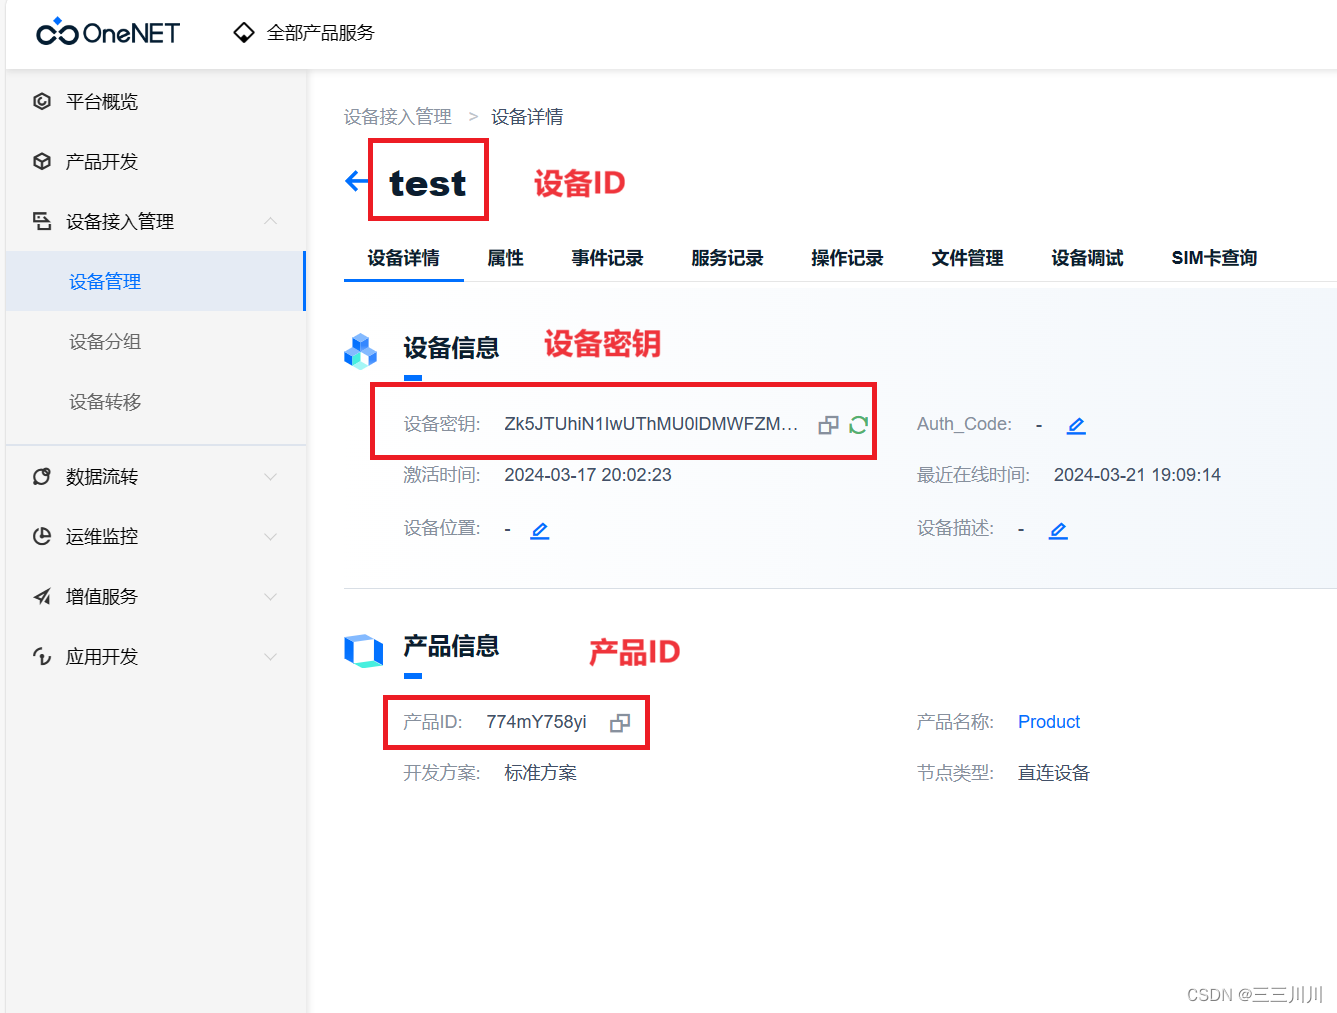Edit the 设备位置 field
Viewport: 1337px width, 1013px height.
coord(539,529)
